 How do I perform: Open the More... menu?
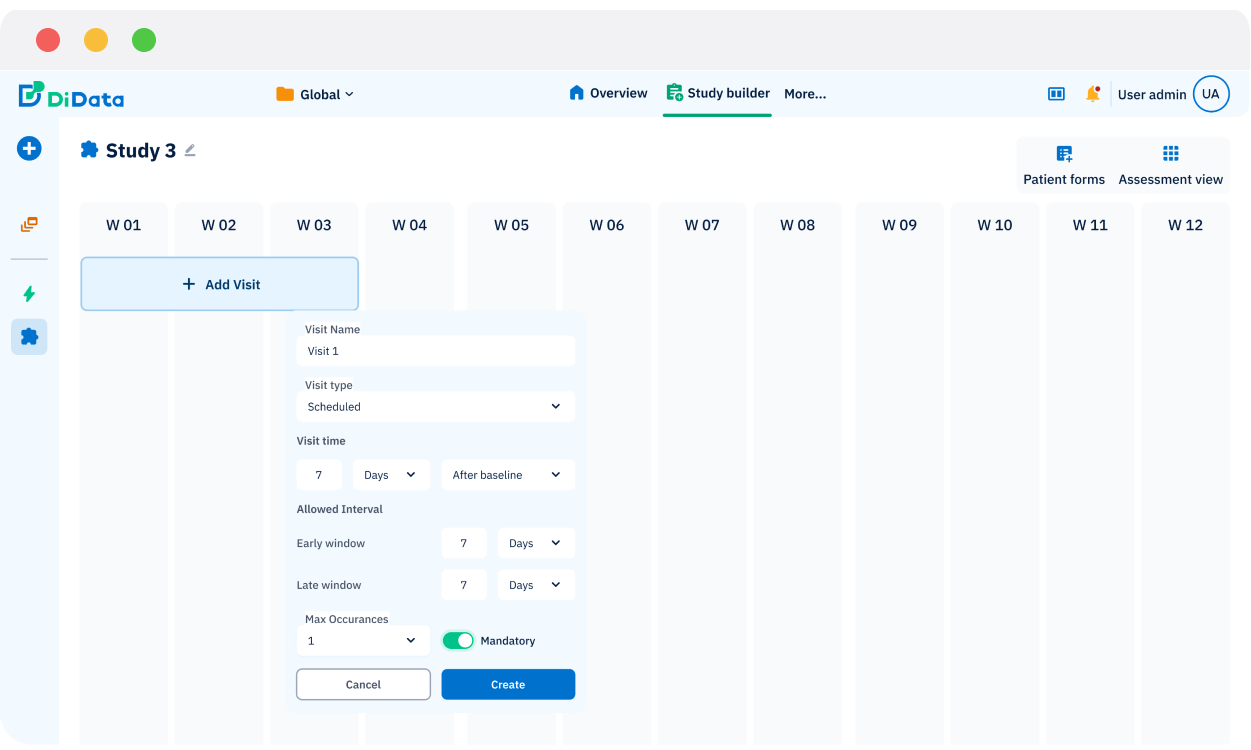[805, 94]
